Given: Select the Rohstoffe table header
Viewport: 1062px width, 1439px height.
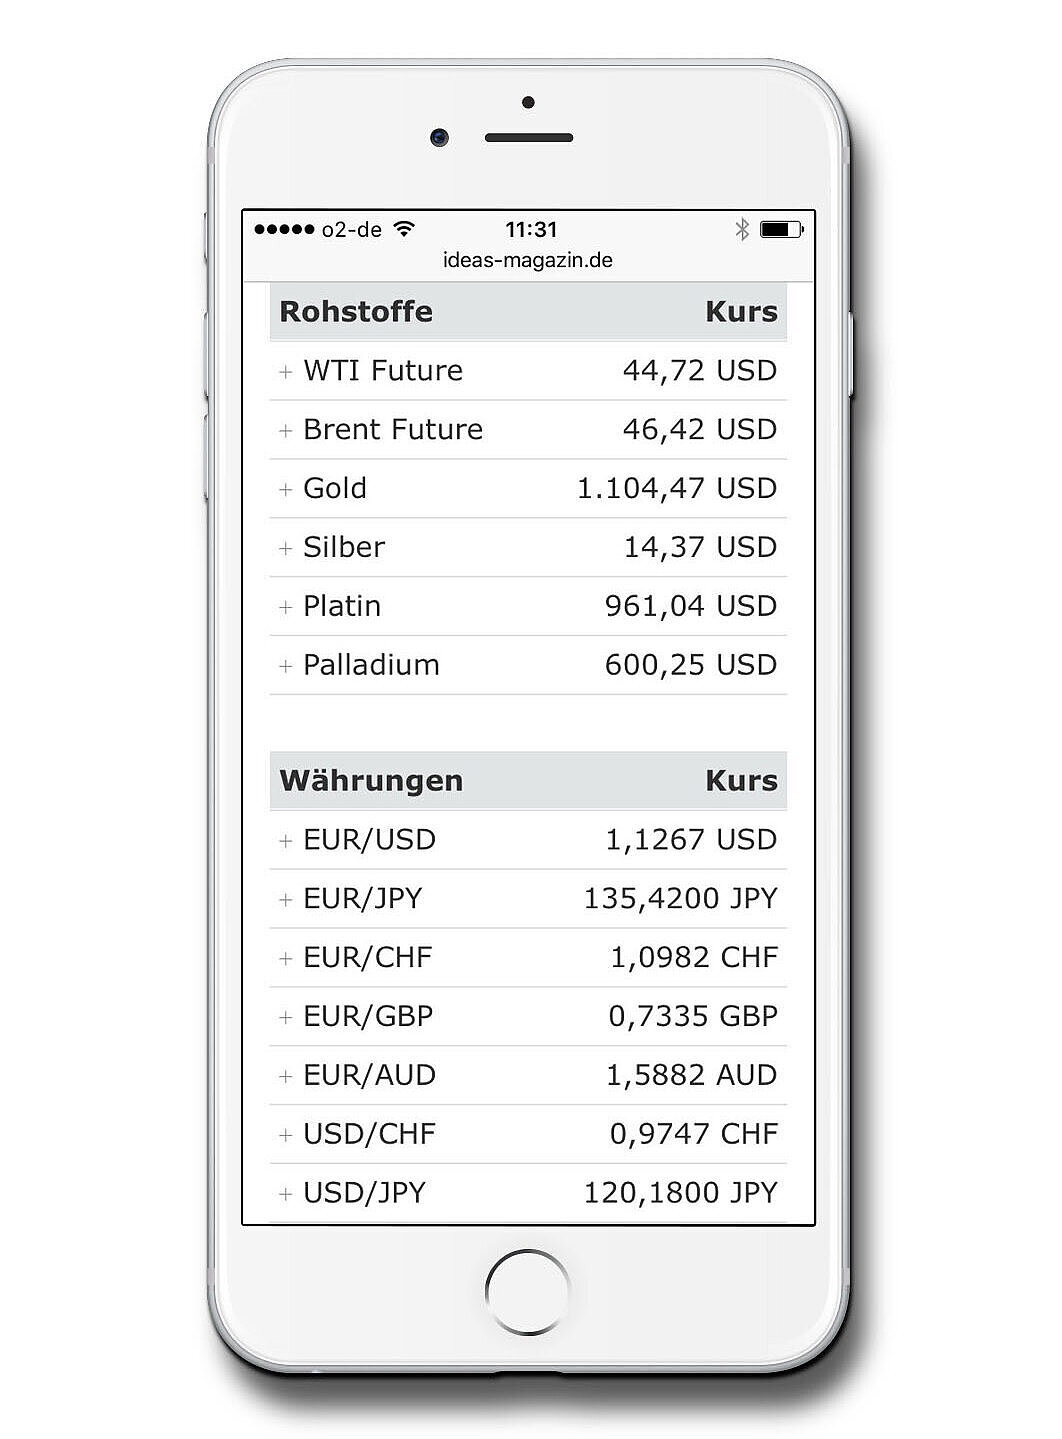Looking at the screenshot, I should (528, 311).
